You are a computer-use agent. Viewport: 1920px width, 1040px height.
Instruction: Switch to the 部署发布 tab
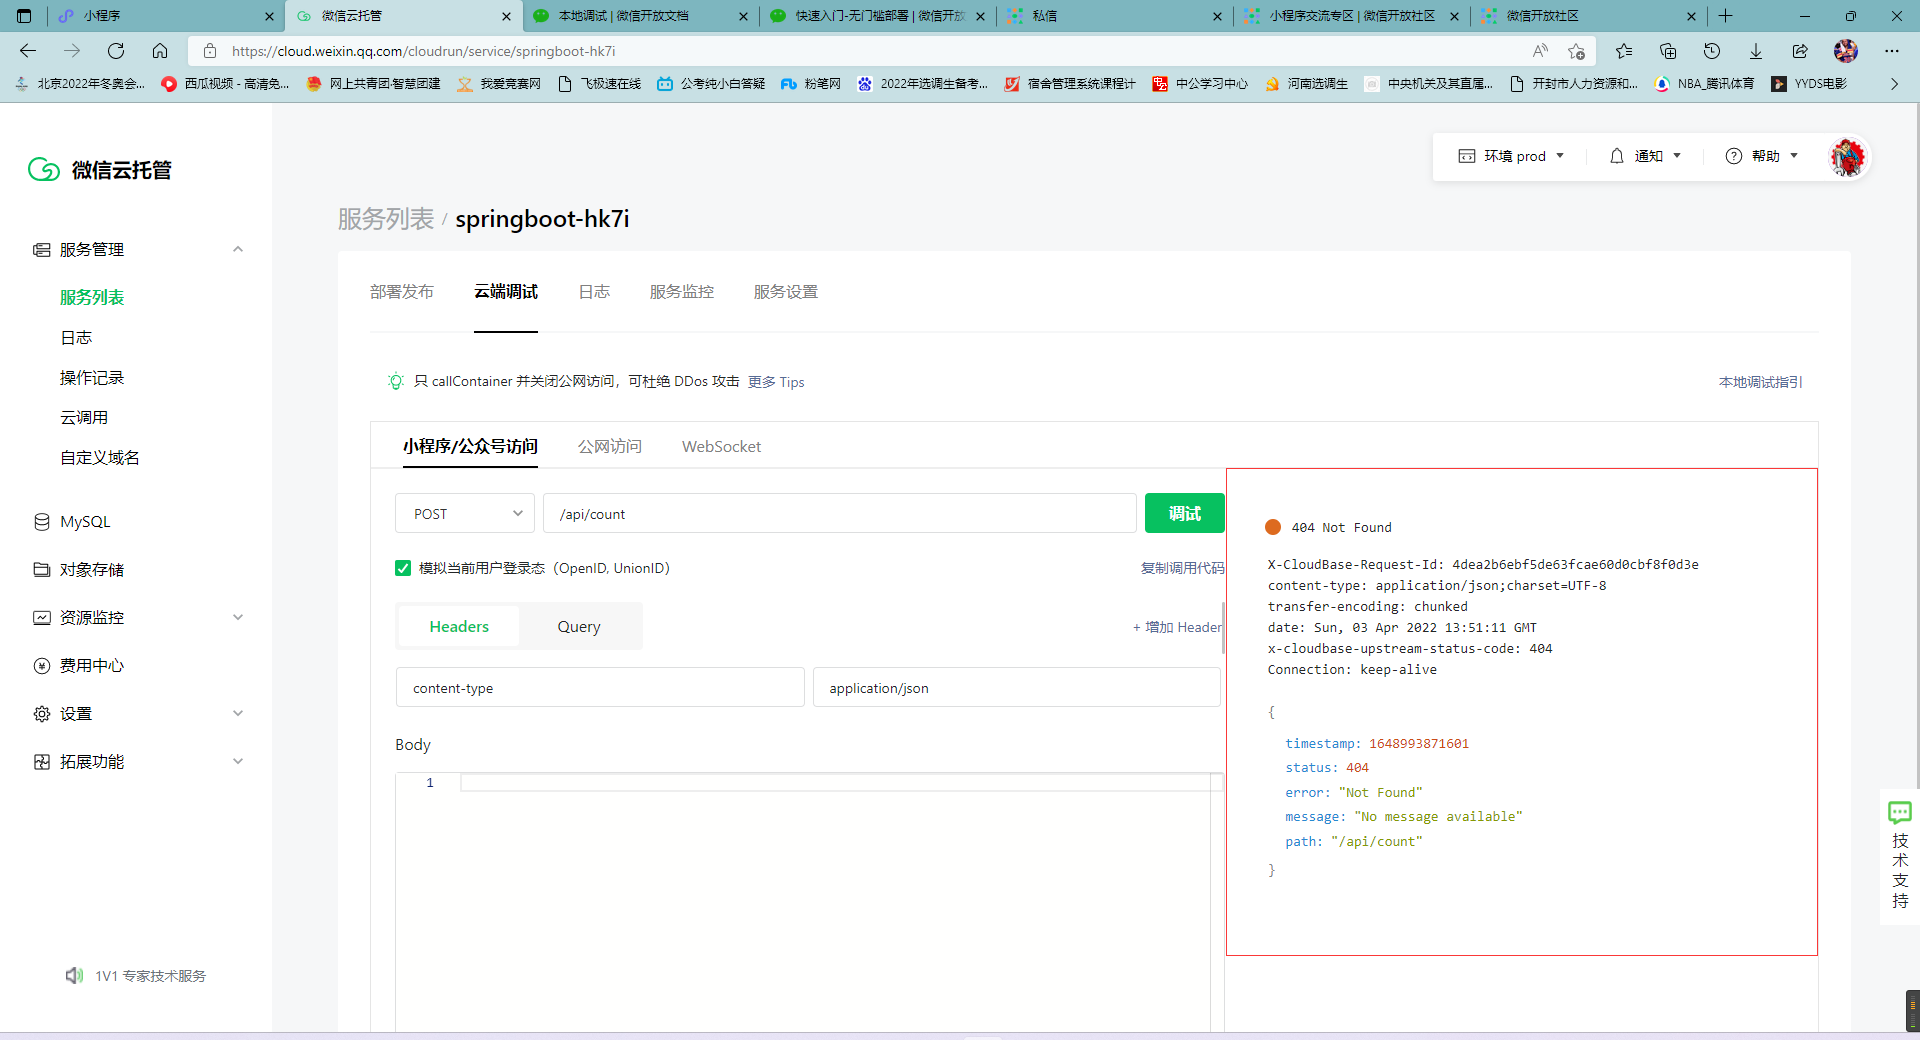[x=402, y=292]
